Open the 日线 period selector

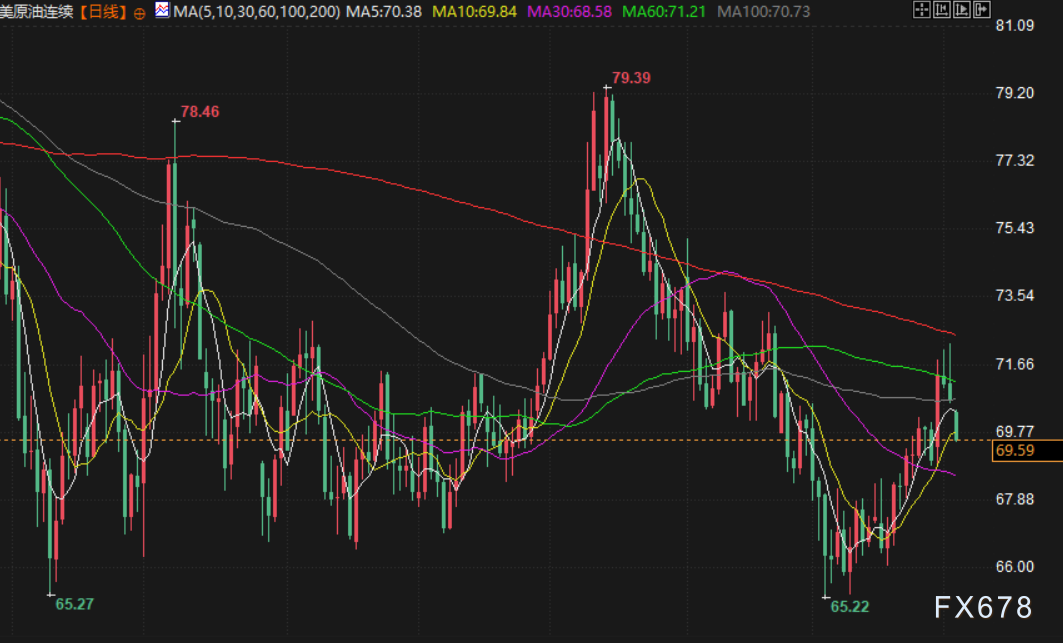[104, 13]
